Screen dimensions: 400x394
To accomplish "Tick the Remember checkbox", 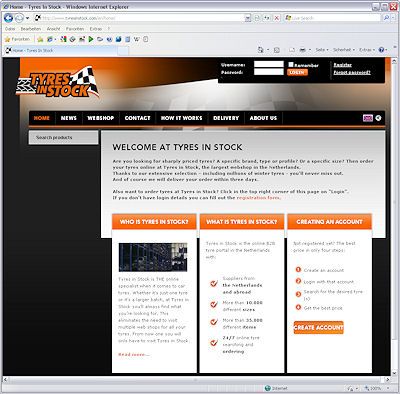I will [291, 64].
